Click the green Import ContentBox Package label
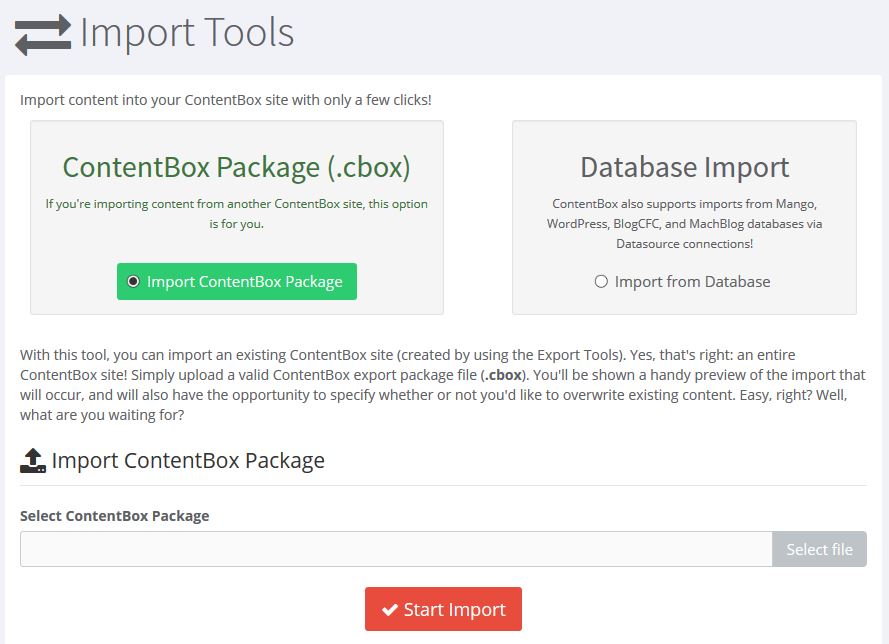 tap(244, 282)
